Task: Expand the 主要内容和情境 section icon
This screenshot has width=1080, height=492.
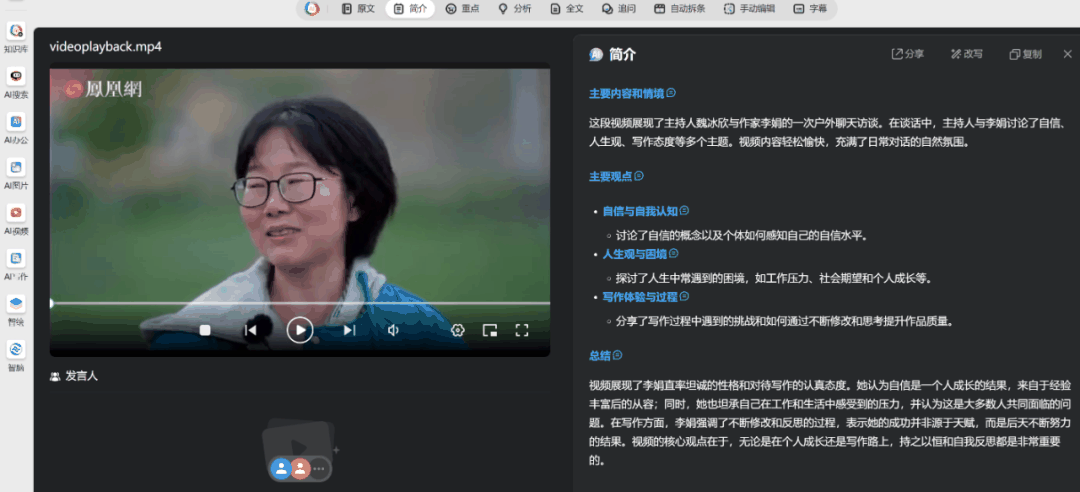Action: [x=671, y=93]
